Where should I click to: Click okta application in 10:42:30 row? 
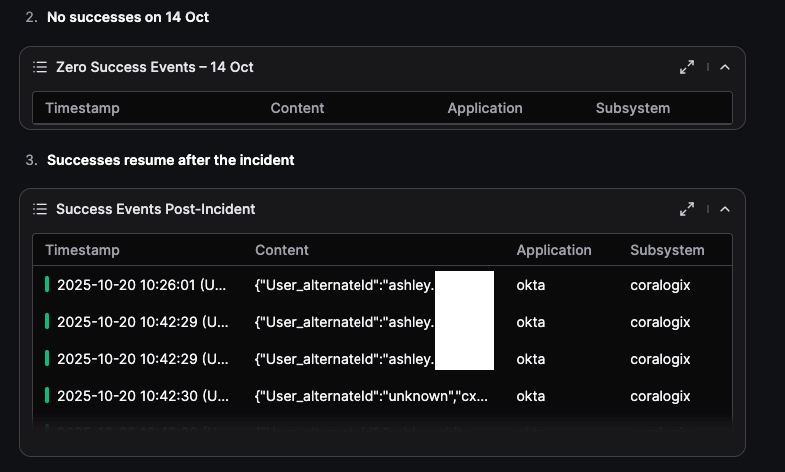click(x=531, y=396)
